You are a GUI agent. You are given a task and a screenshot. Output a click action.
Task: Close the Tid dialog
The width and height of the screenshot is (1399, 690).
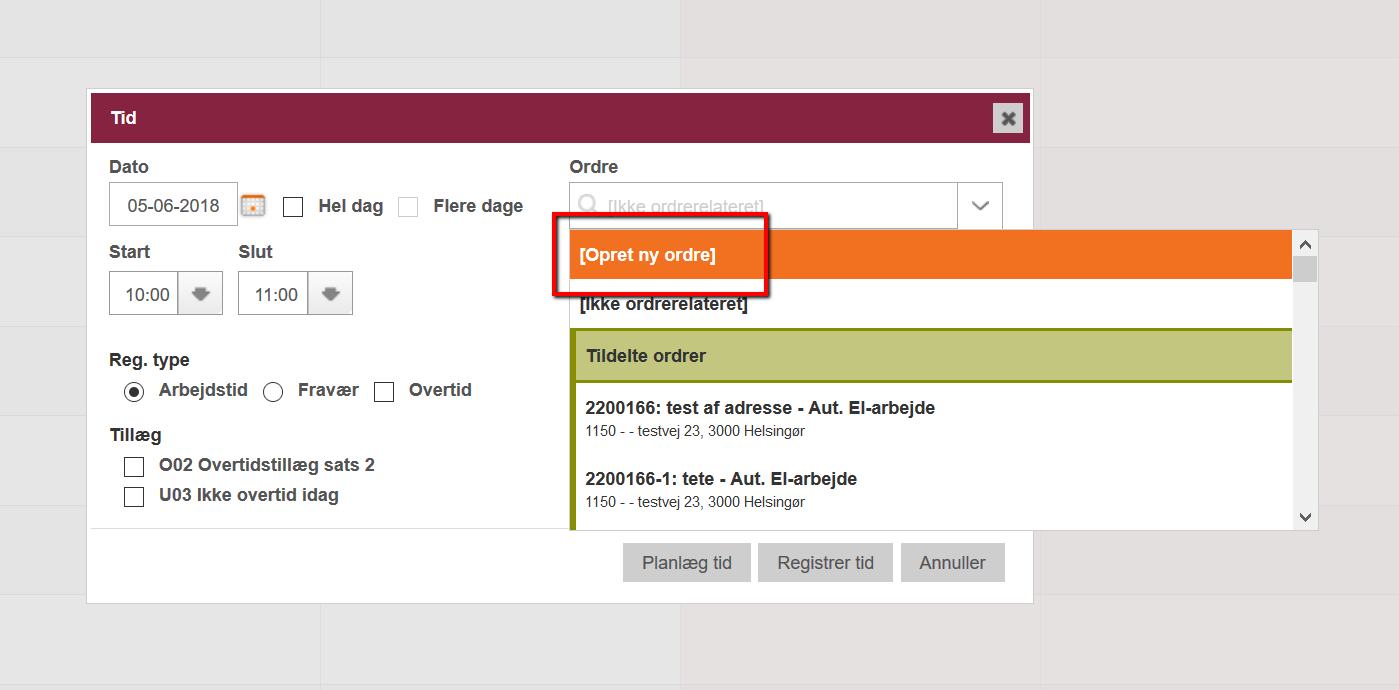click(1008, 118)
